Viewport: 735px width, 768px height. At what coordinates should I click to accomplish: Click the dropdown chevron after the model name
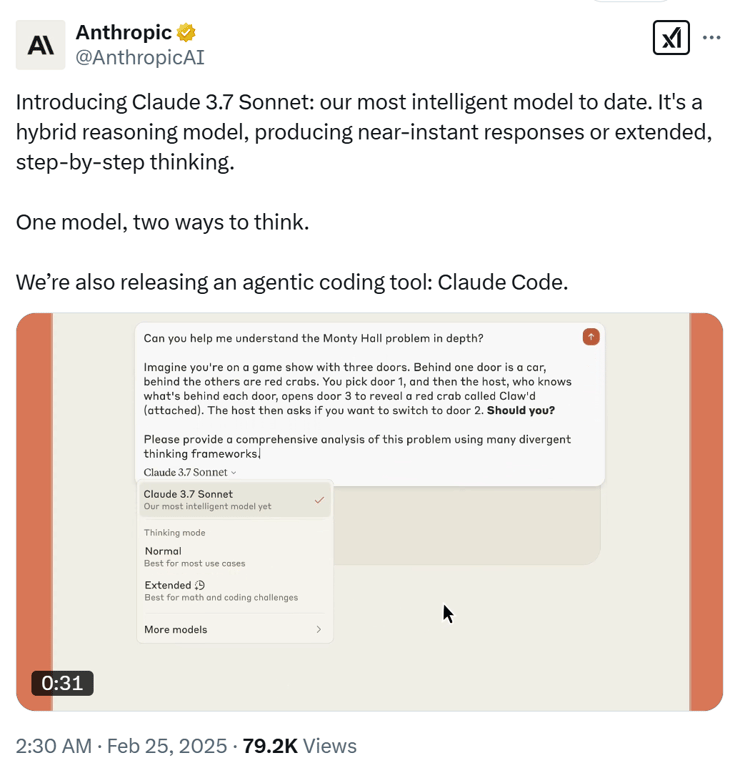(x=234, y=473)
